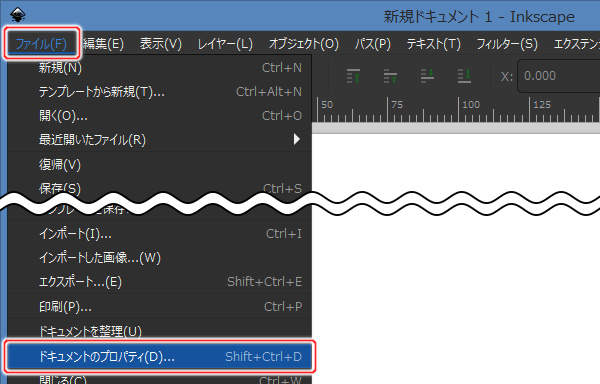Choose 印刷(P)... to print

tap(160, 306)
